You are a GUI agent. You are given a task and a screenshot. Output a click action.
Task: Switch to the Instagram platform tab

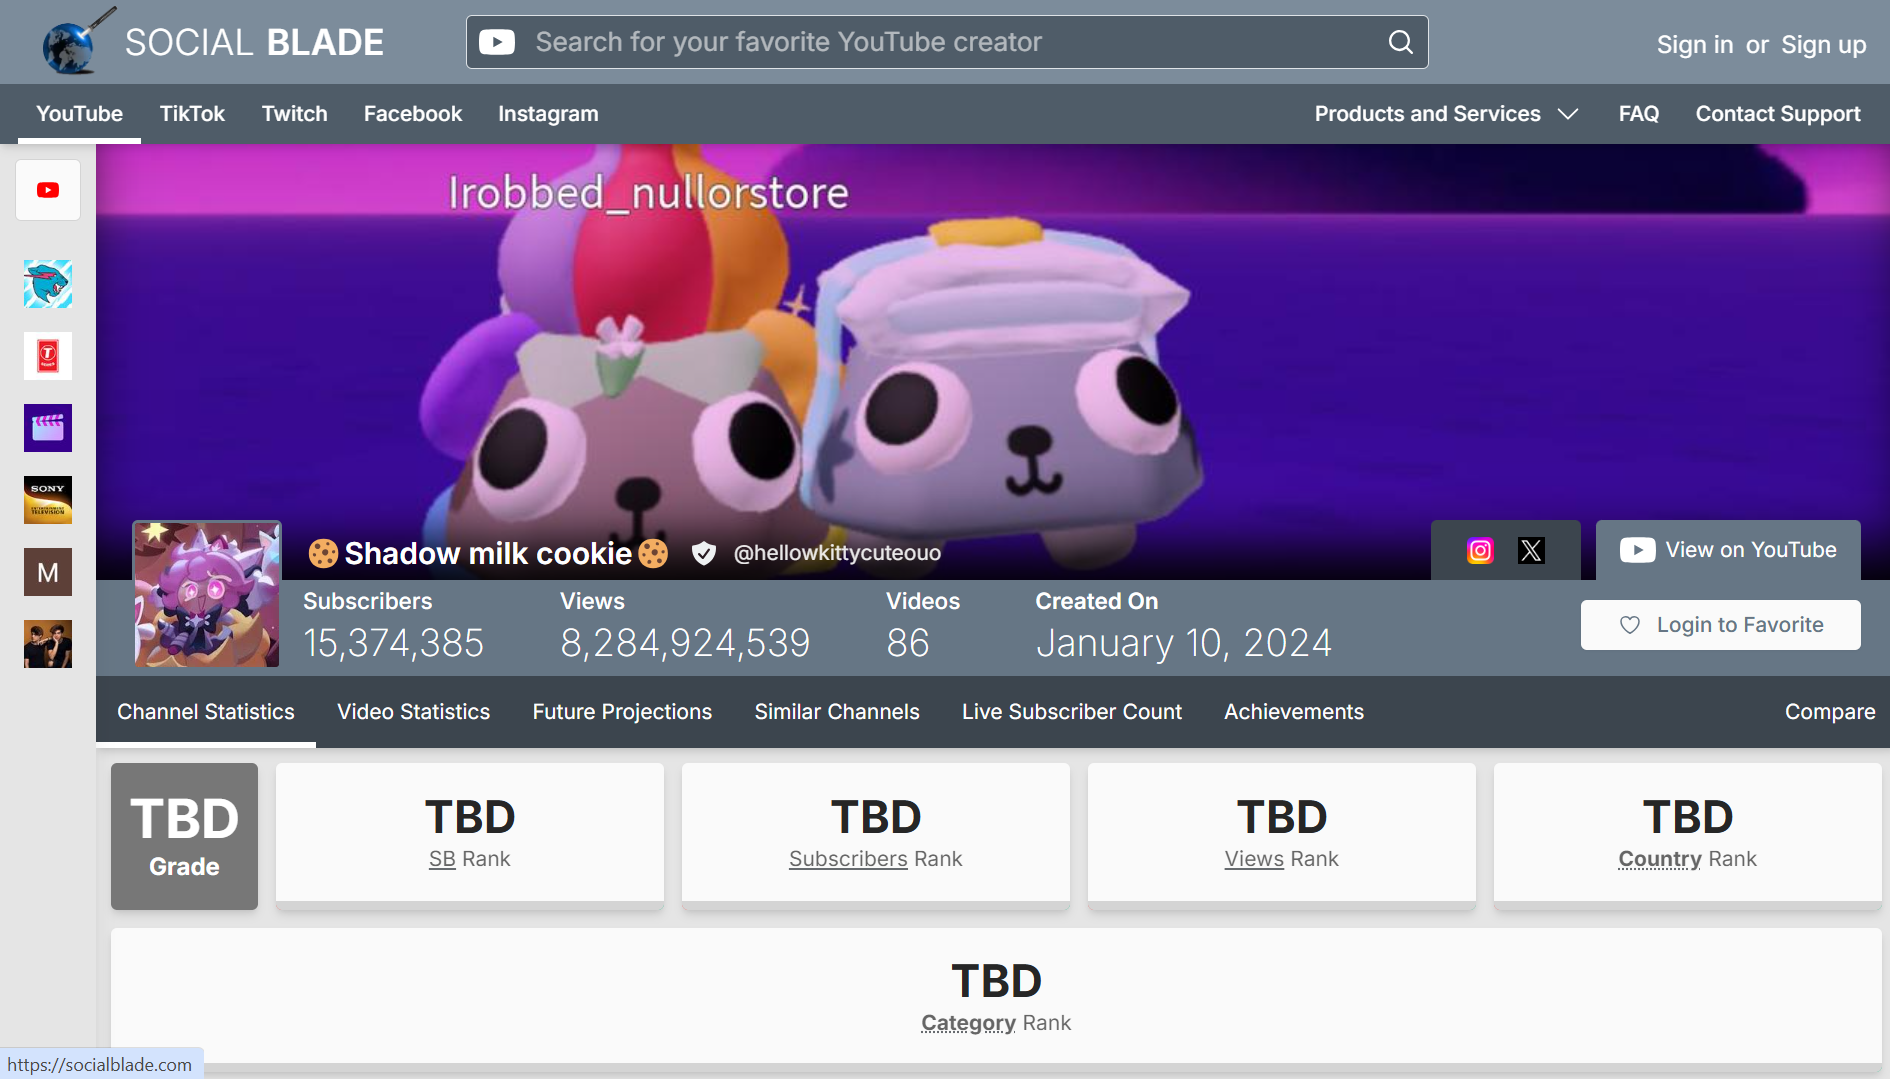pyautogui.click(x=548, y=114)
